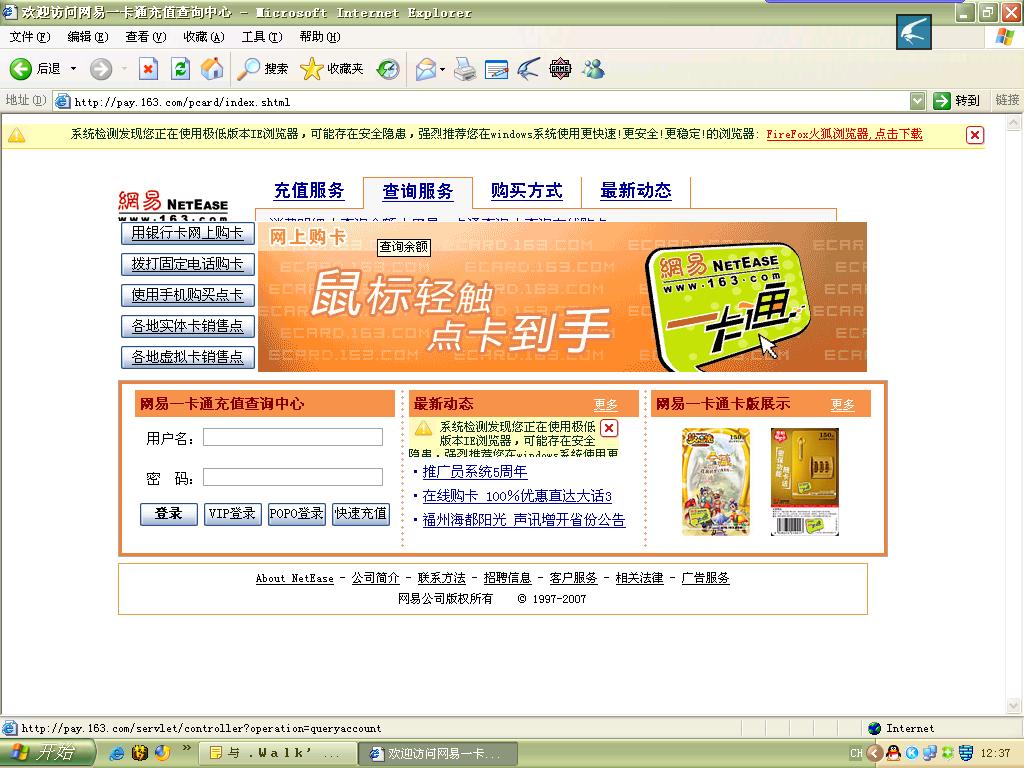Open the 在线购卡 100%优惠直达大话3 link
1024x768 pixels.
click(x=517, y=496)
